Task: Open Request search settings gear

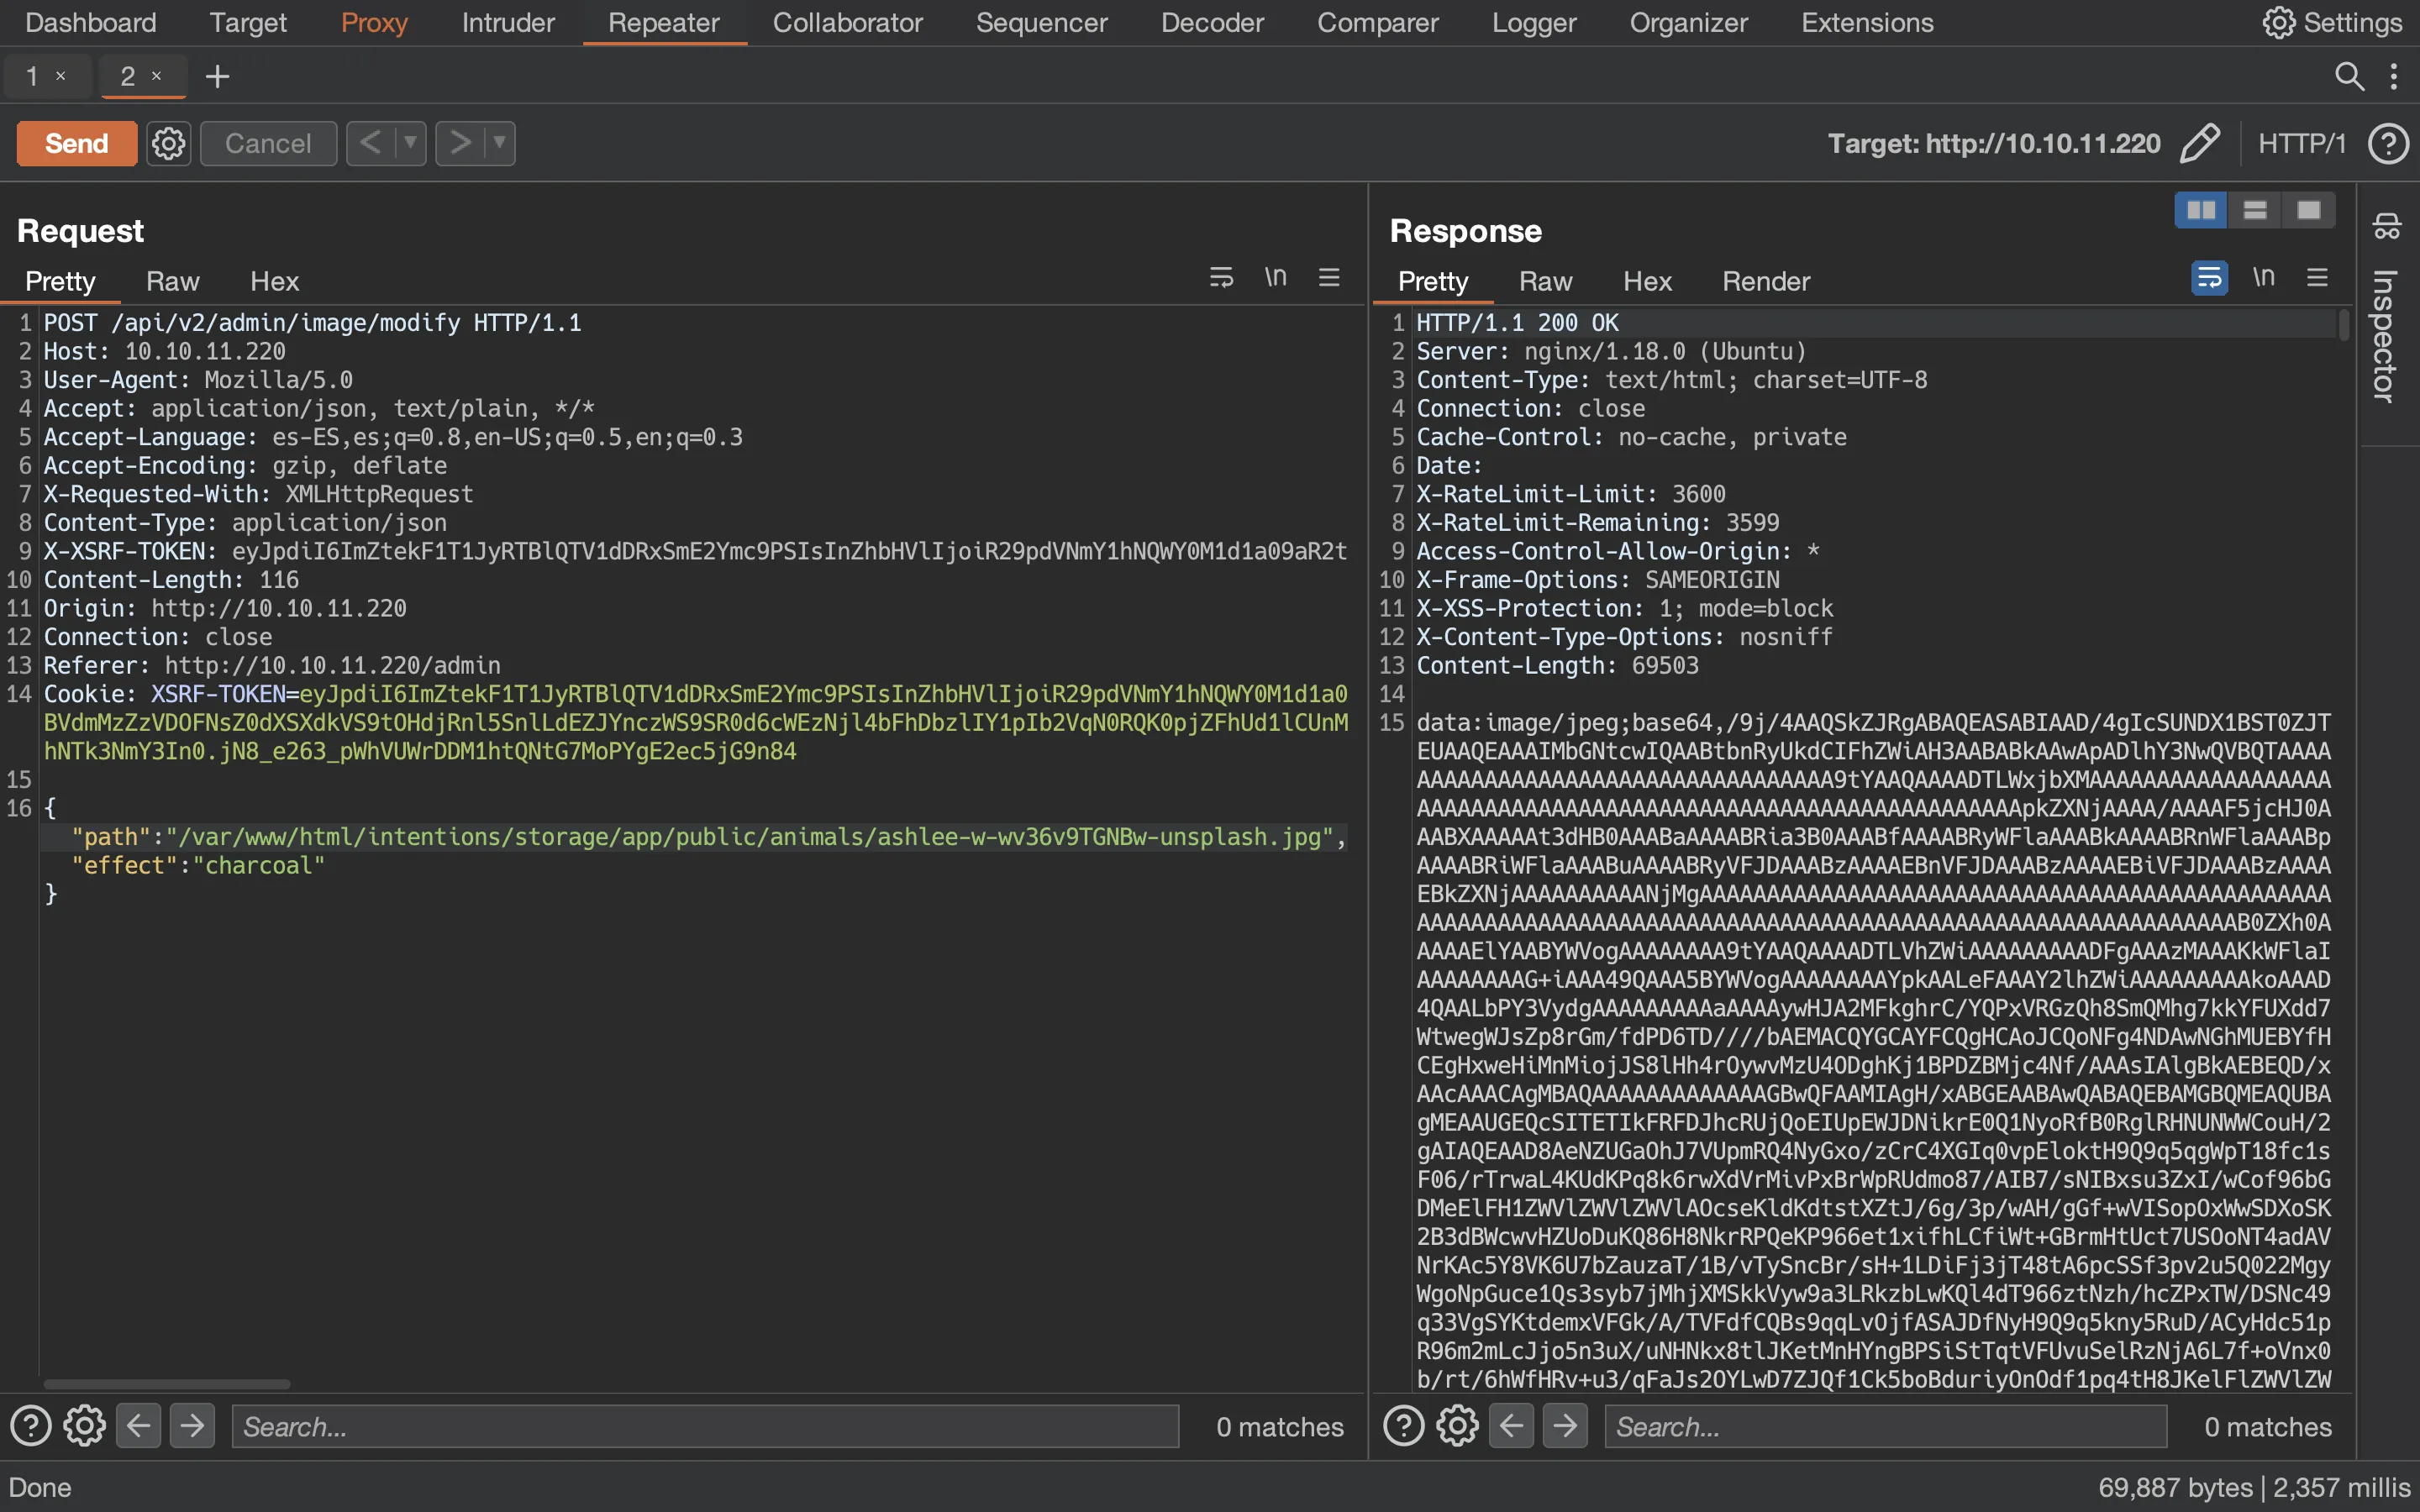Action: pos(85,1426)
